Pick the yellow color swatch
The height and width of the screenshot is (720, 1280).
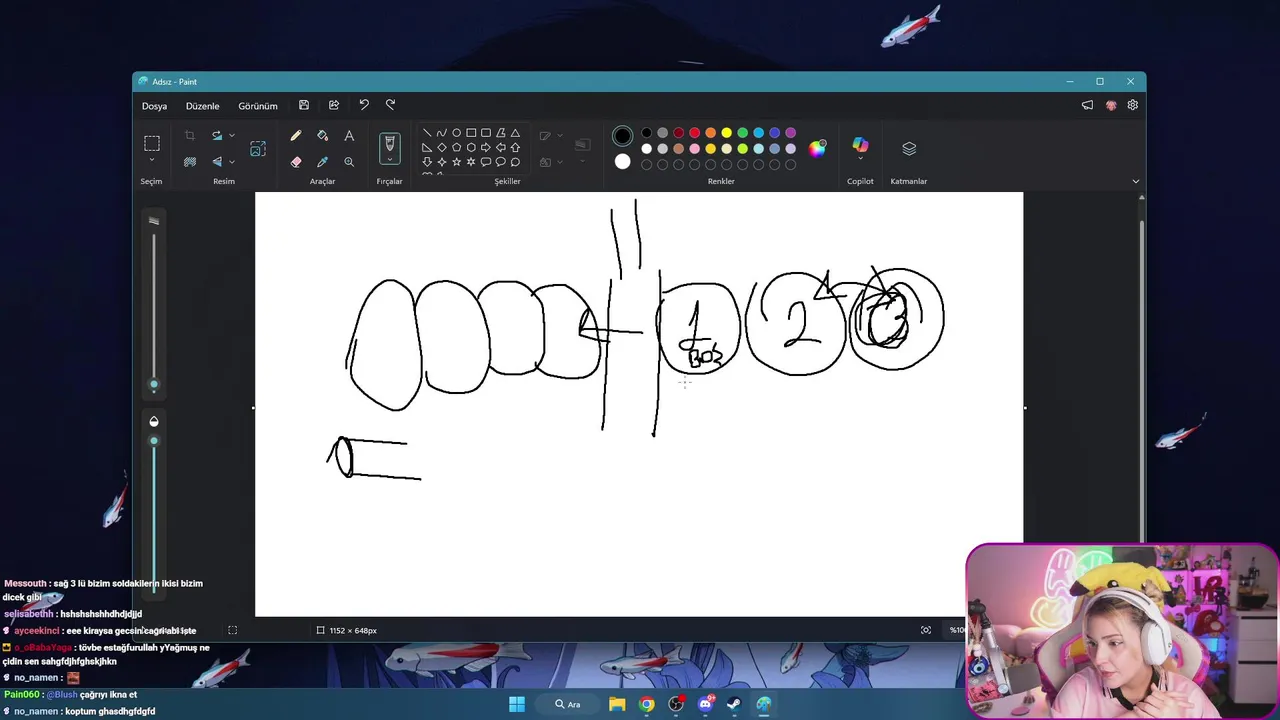point(726,133)
